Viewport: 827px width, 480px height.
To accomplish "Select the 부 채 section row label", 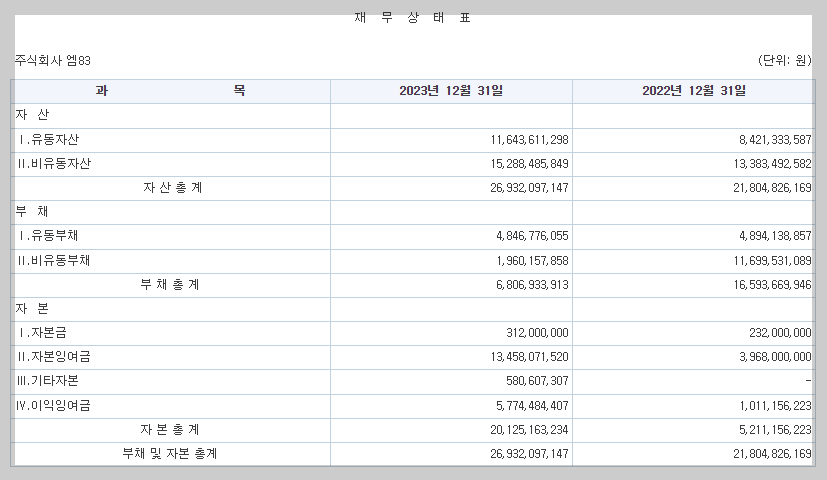I will [x=32, y=212].
